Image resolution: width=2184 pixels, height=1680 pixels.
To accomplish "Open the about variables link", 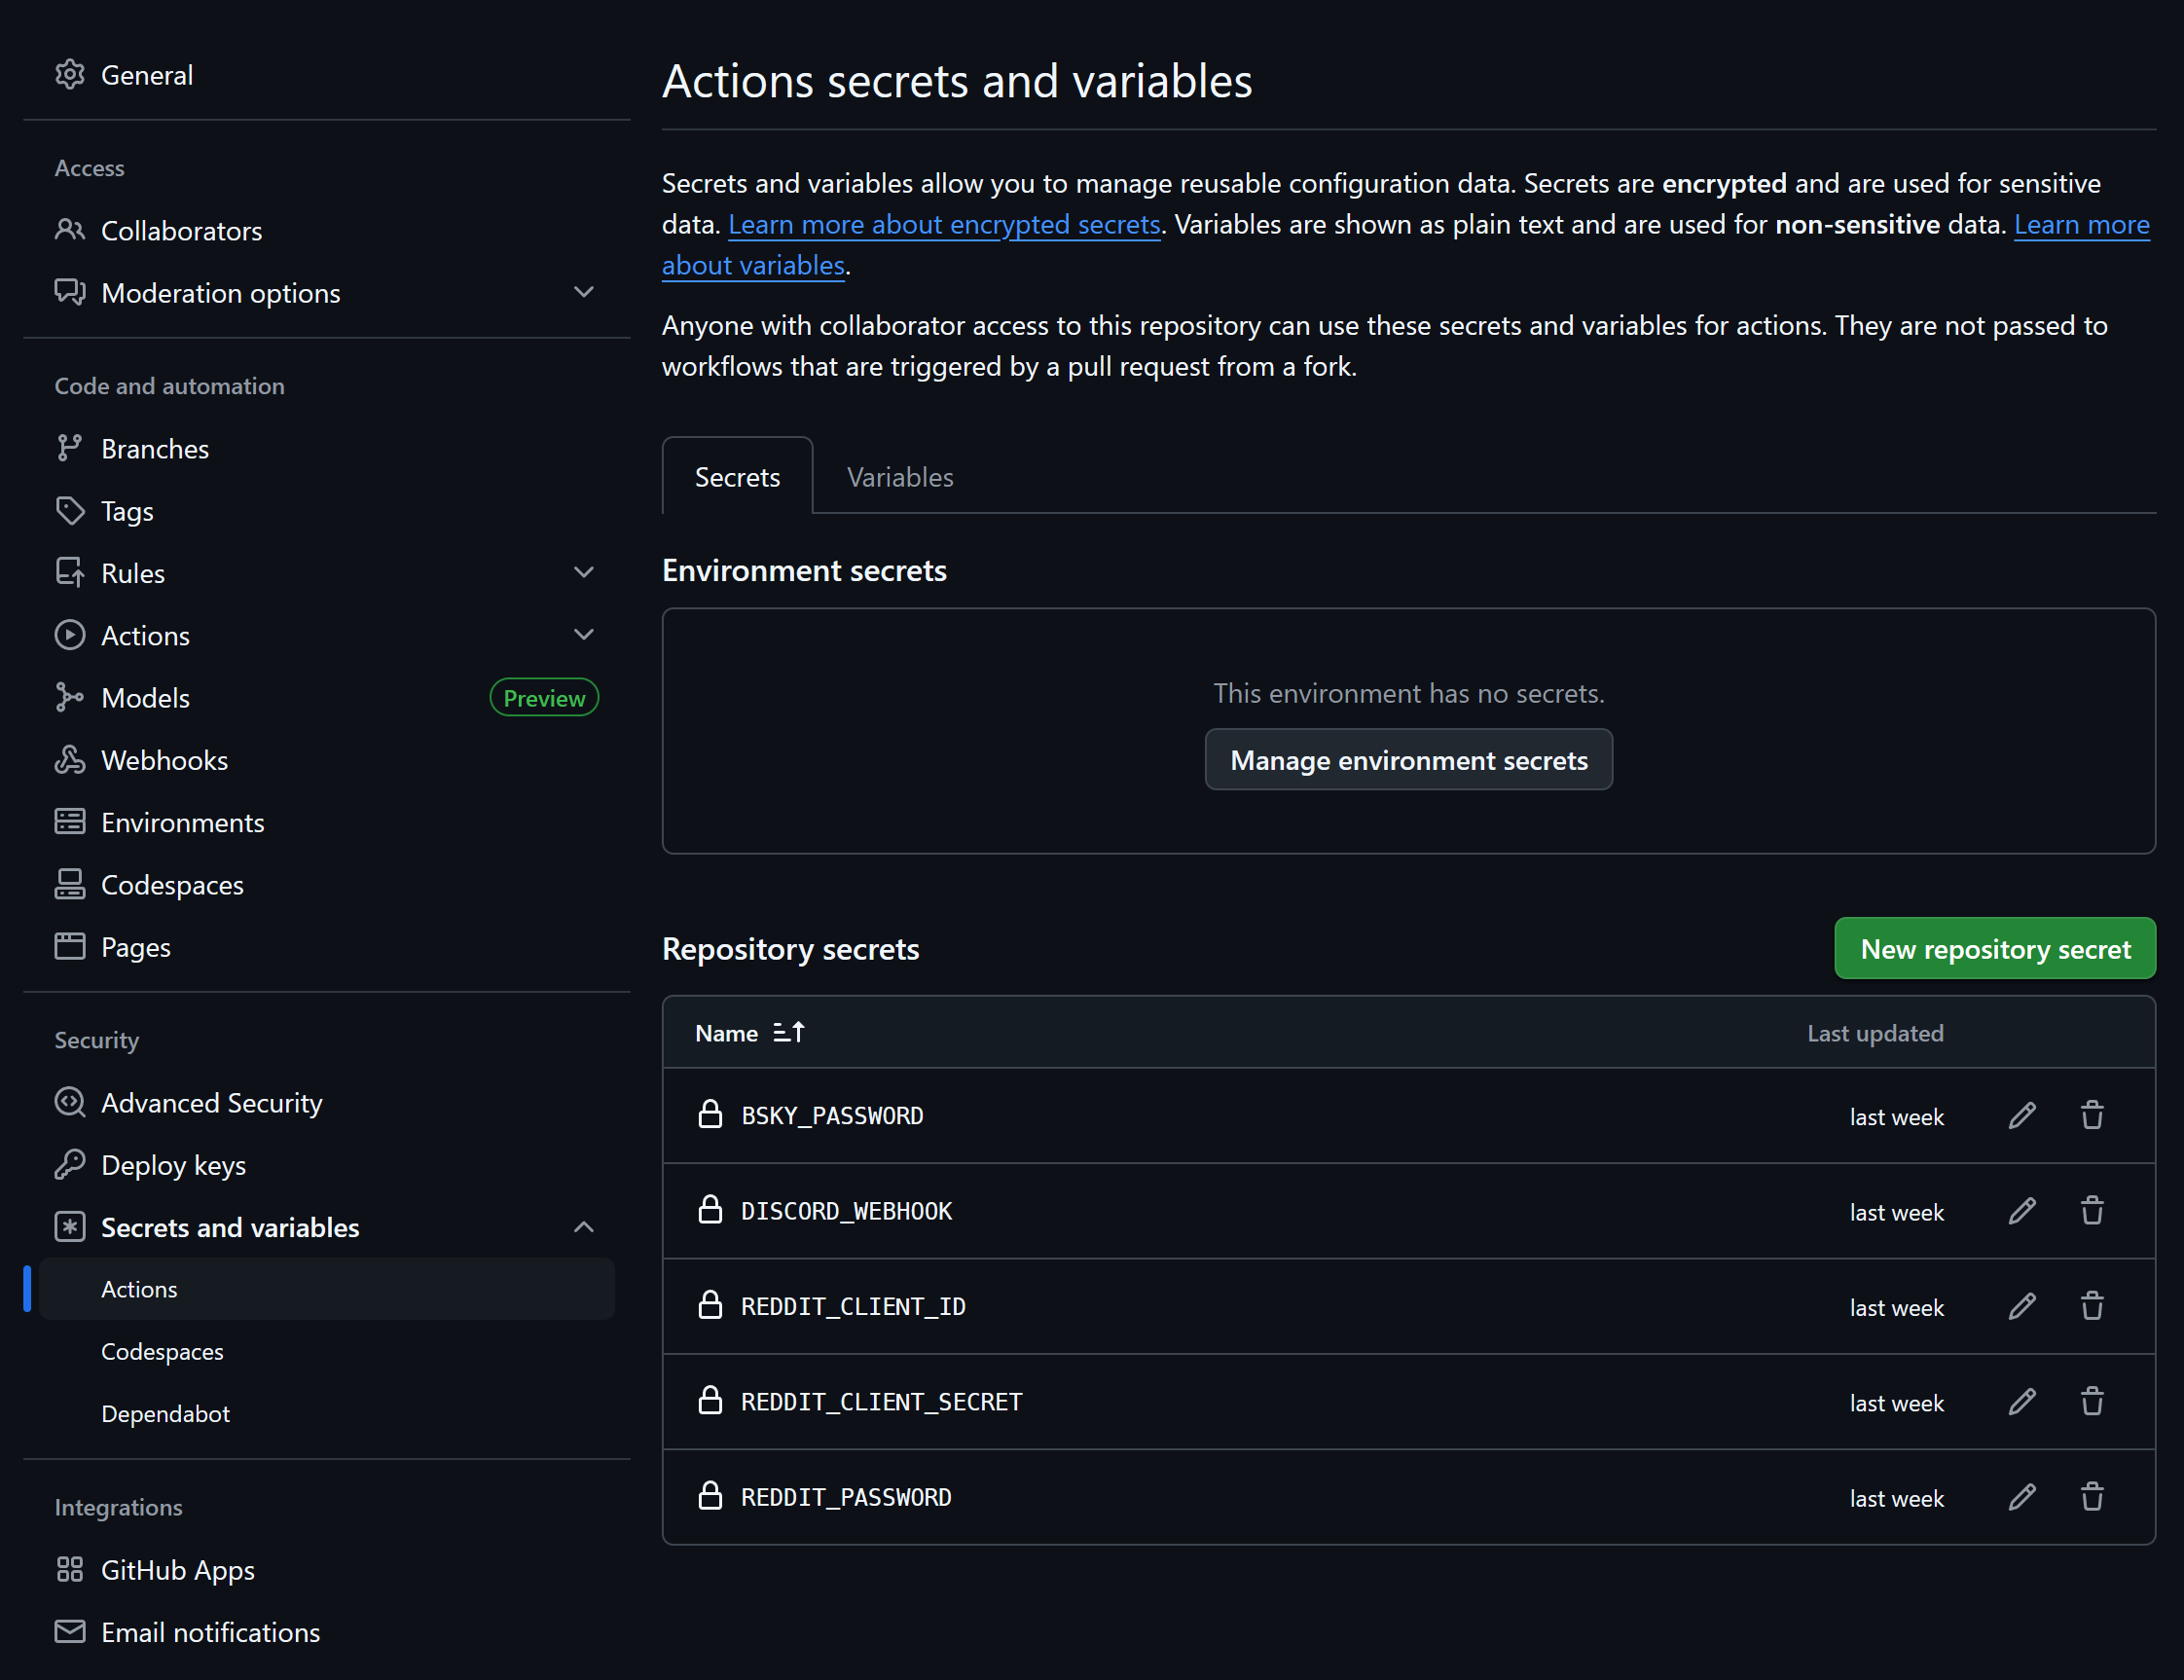I will point(754,265).
